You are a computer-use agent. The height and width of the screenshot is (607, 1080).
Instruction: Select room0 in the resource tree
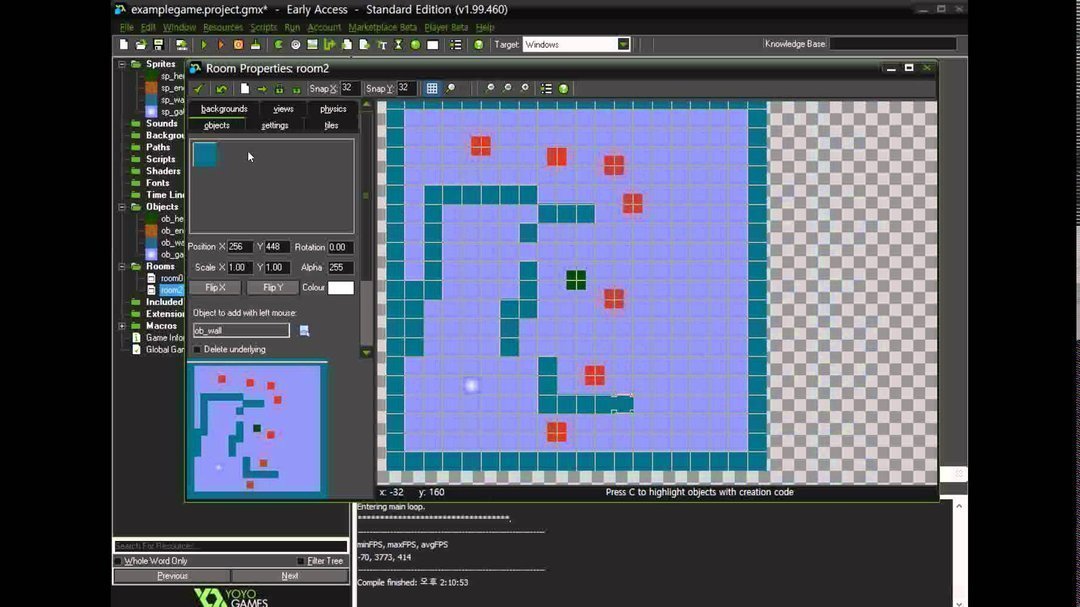(x=172, y=278)
